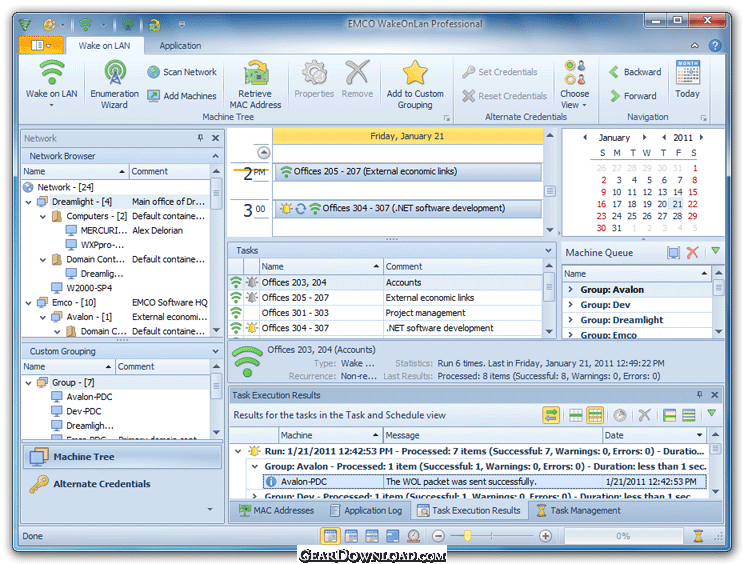This screenshot has height=564, width=744.
Task: Go to next year in calendar
Action: tap(701, 138)
